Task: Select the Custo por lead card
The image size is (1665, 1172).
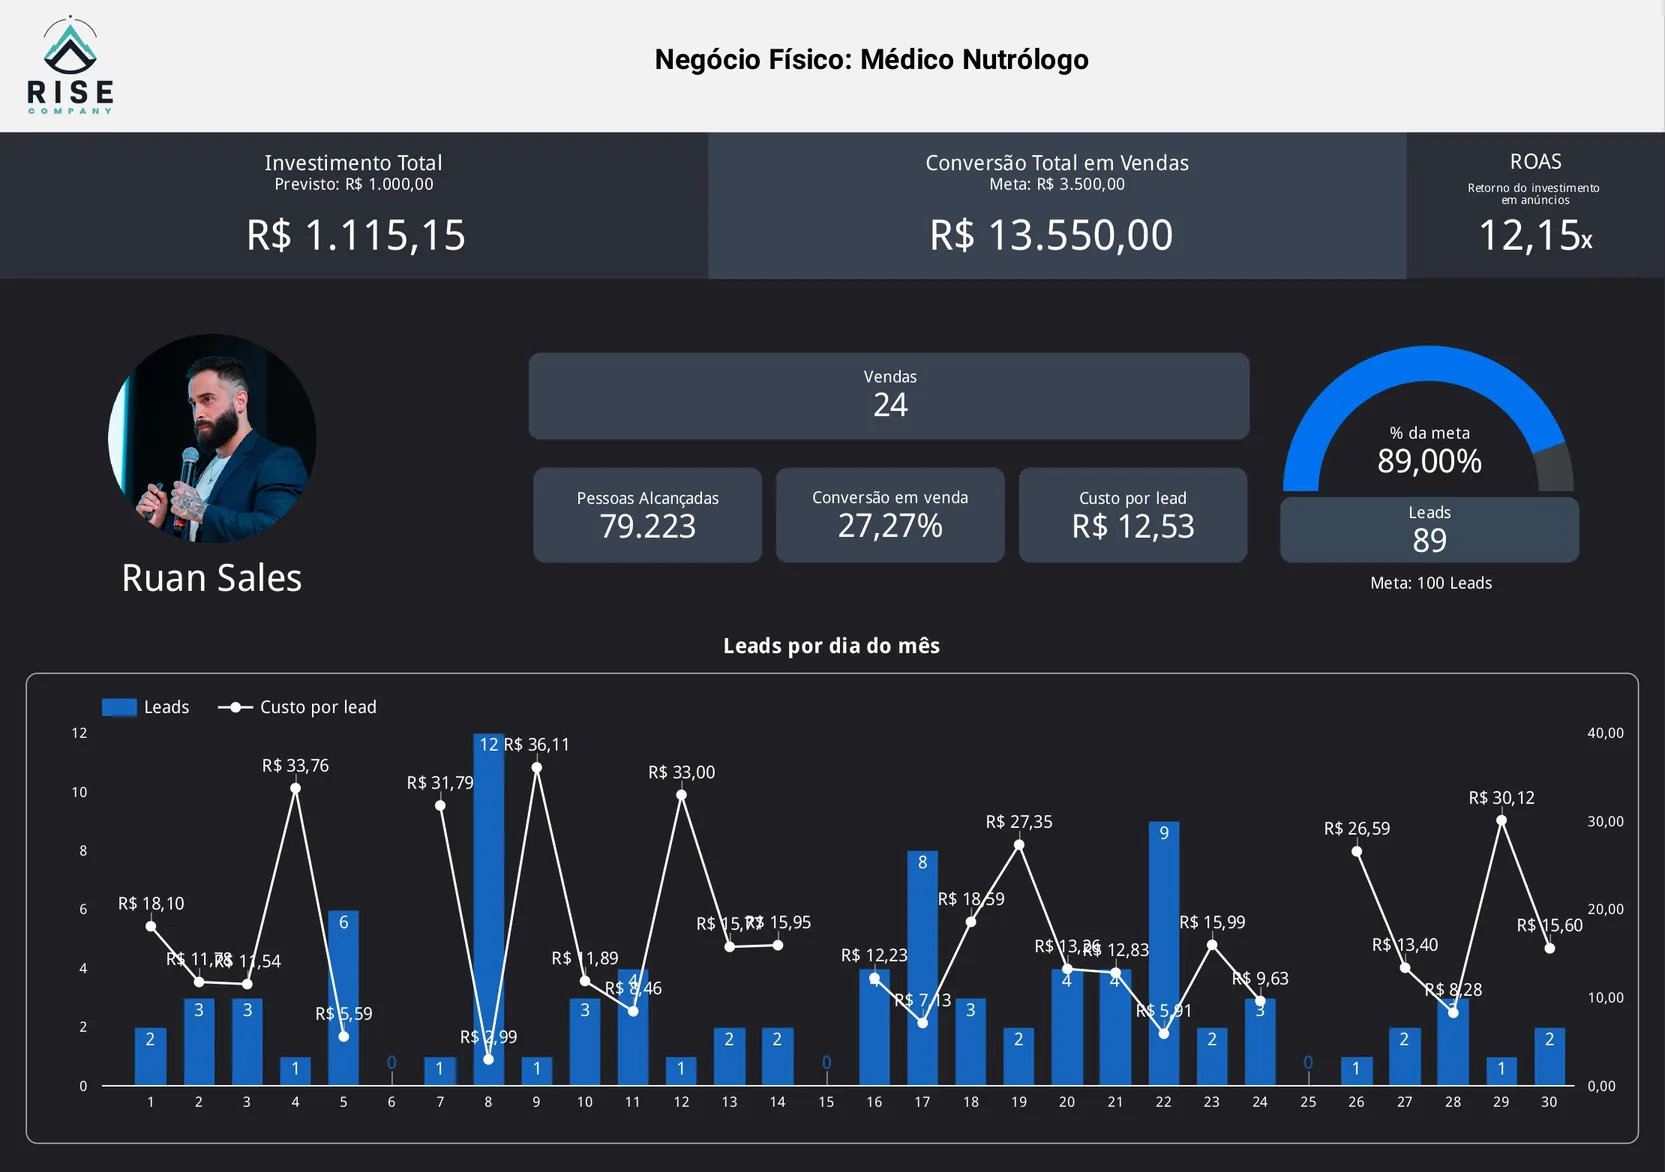Action: [x=1132, y=515]
